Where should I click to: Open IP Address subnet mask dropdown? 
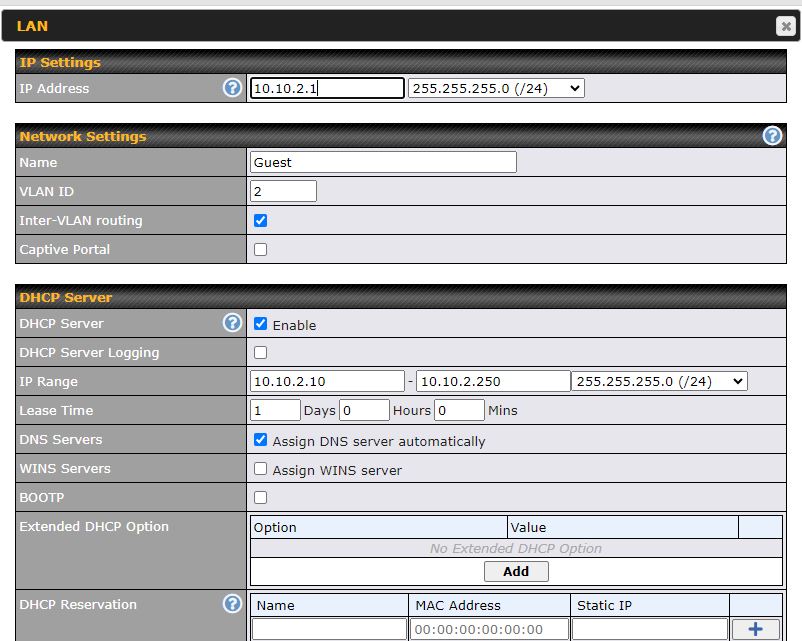coord(496,88)
